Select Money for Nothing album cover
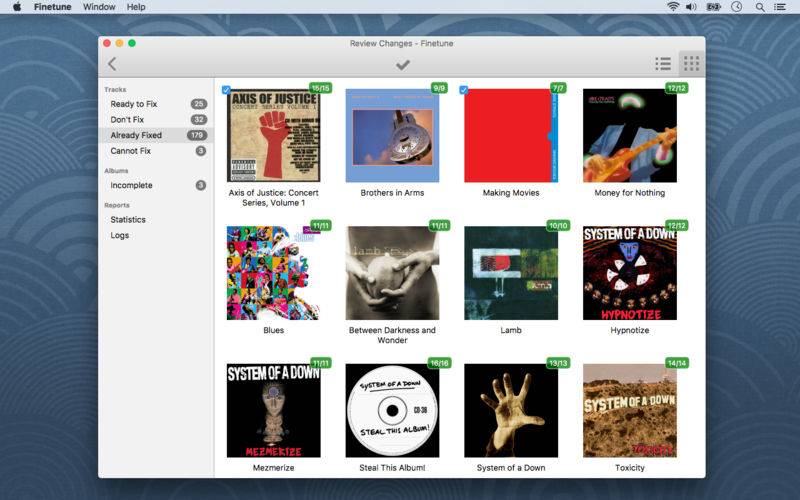Viewport: 800px width, 500px height. point(630,135)
